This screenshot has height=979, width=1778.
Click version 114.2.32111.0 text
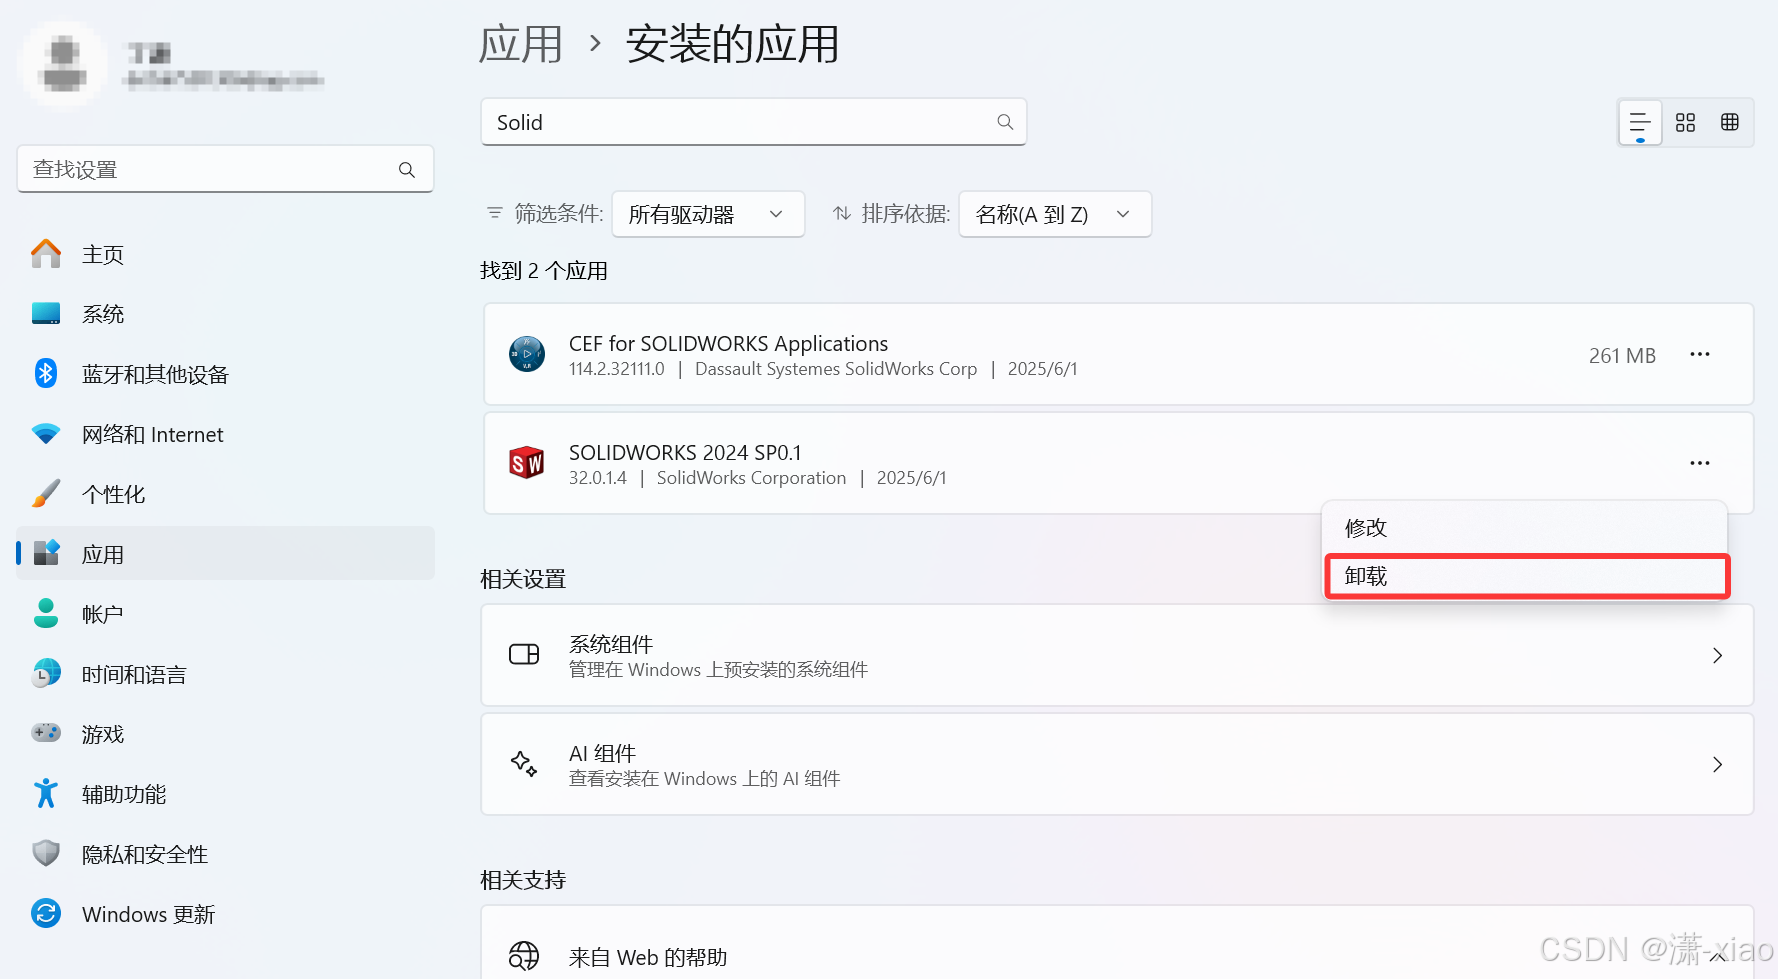point(617,369)
